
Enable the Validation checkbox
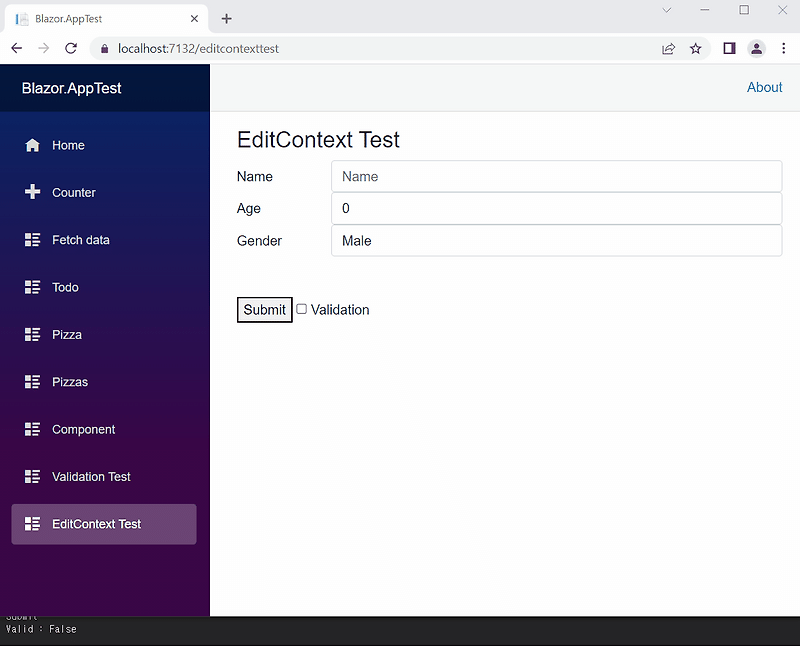pos(301,309)
